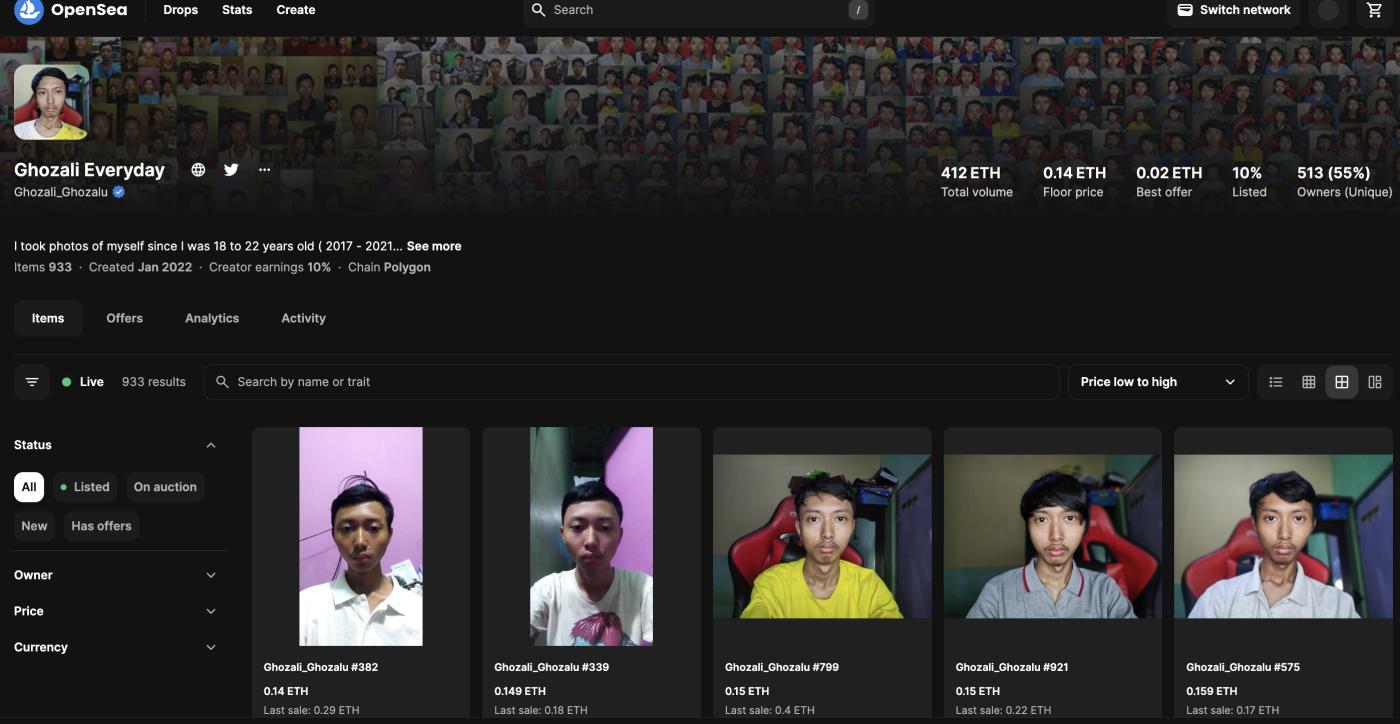Image resolution: width=1400 pixels, height=724 pixels.
Task: Toggle the On auction status filter
Action: (165, 487)
